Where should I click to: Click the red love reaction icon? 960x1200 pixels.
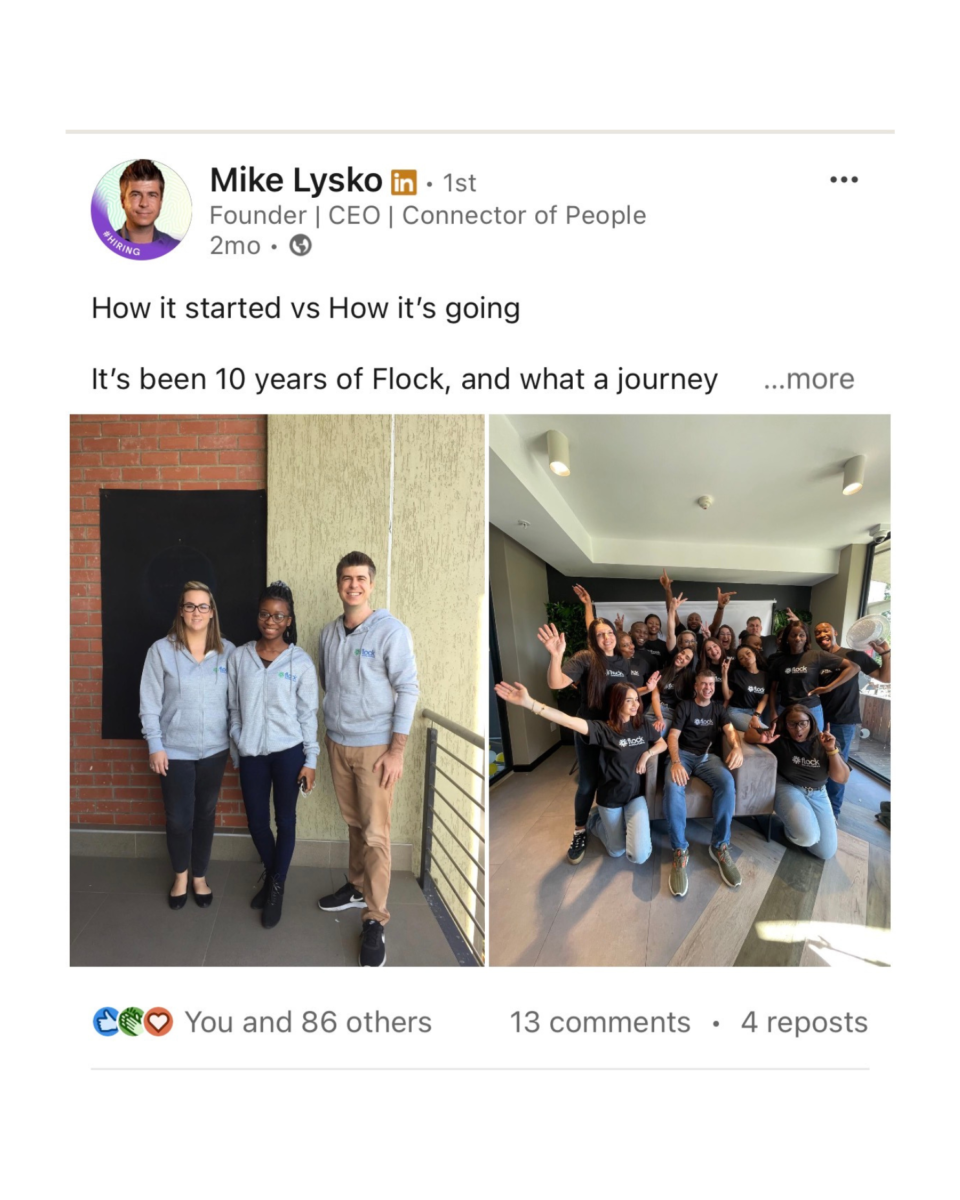pyautogui.click(x=159, y=1022)
